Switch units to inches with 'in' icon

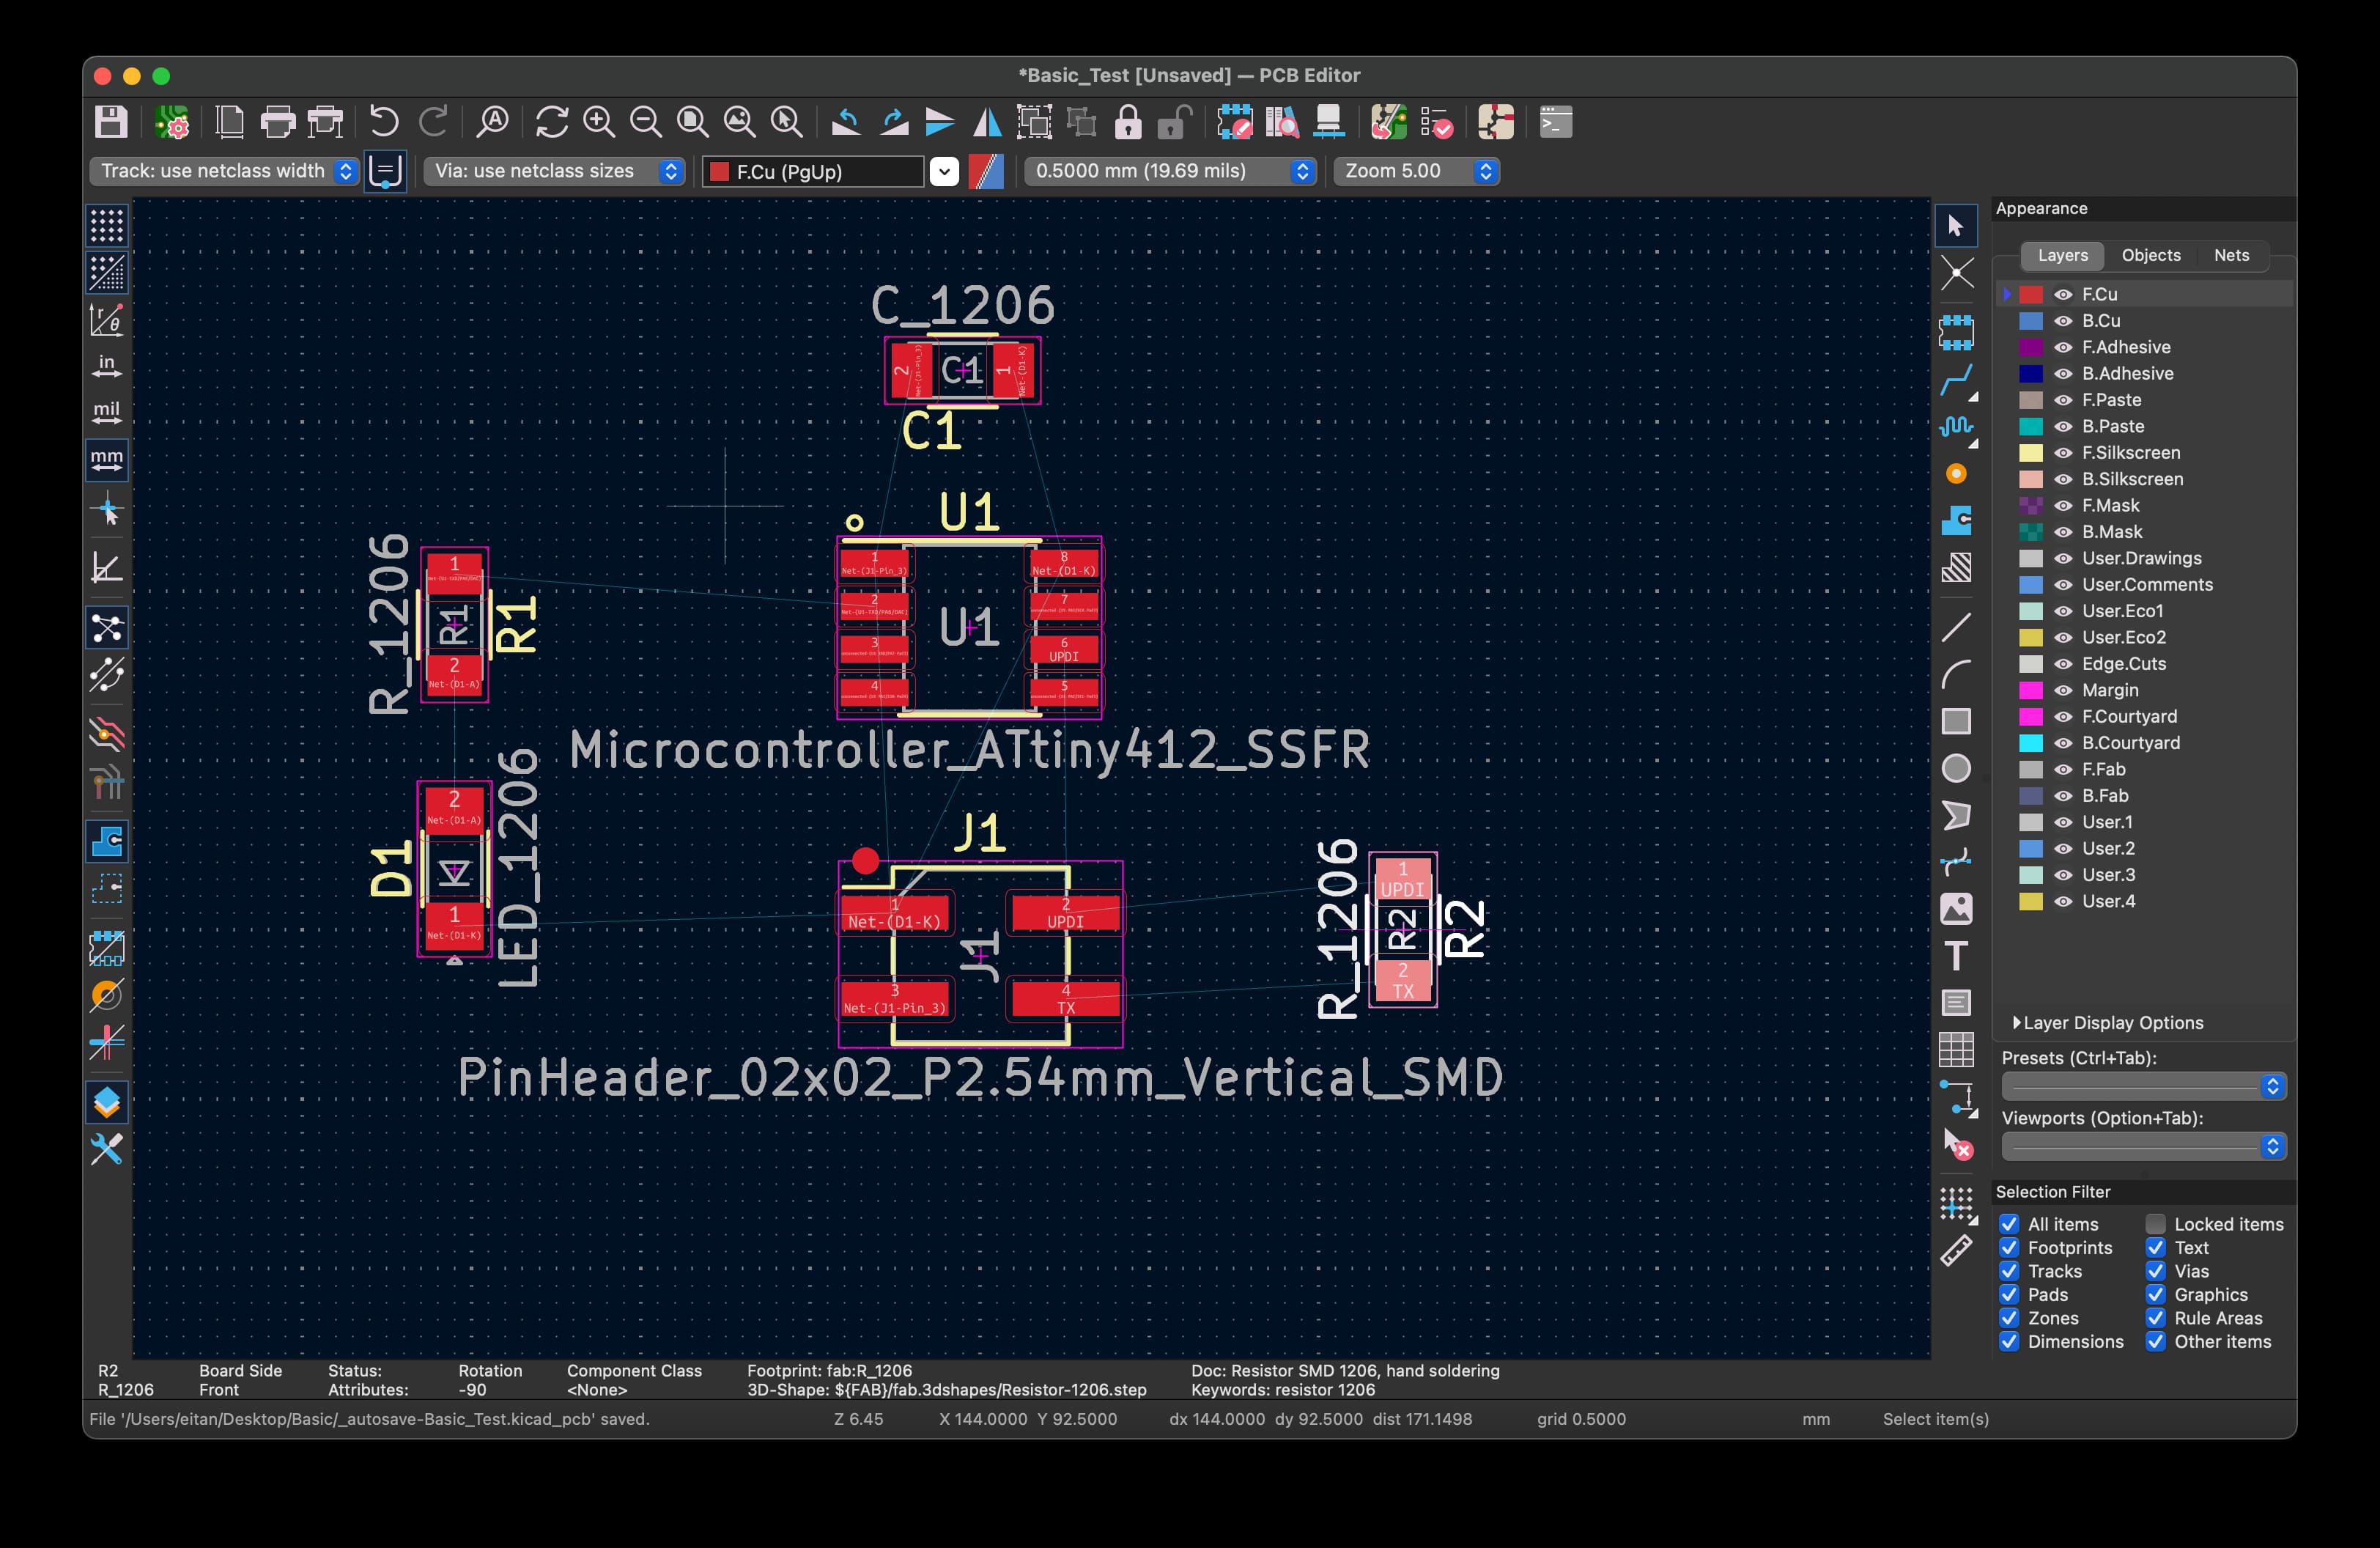[107, 366]
